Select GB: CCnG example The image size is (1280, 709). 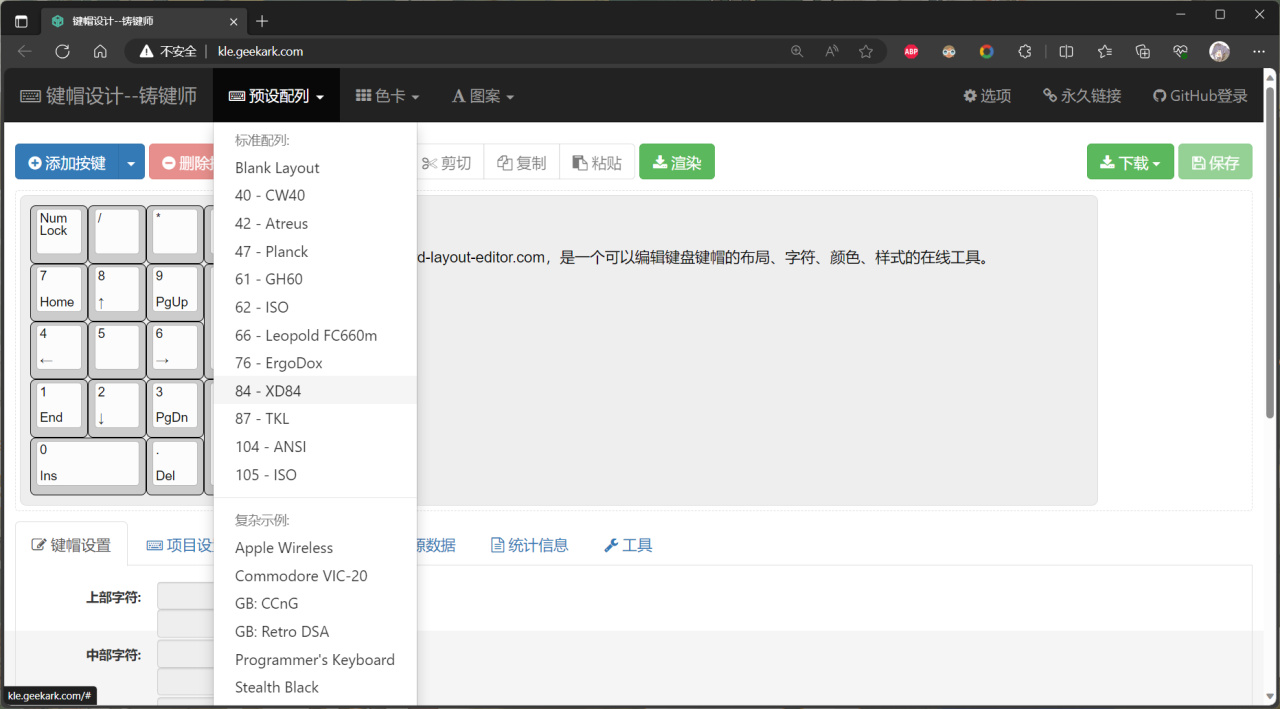(315, 604)
